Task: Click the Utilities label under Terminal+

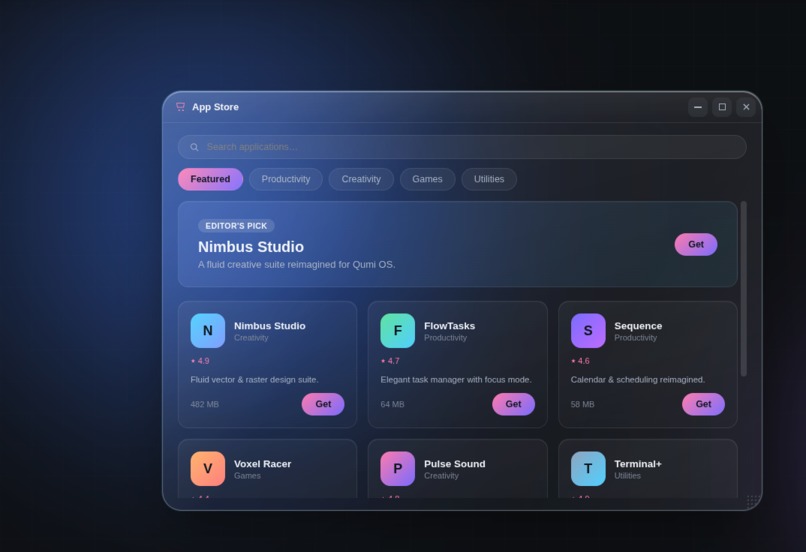Action: coord(628,476)
